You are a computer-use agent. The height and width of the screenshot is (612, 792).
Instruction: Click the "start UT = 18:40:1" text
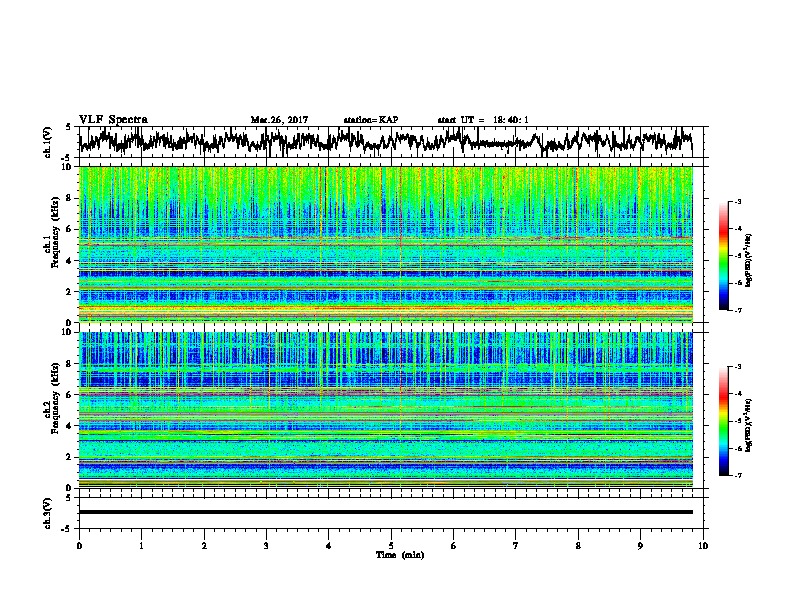point(483,120)
